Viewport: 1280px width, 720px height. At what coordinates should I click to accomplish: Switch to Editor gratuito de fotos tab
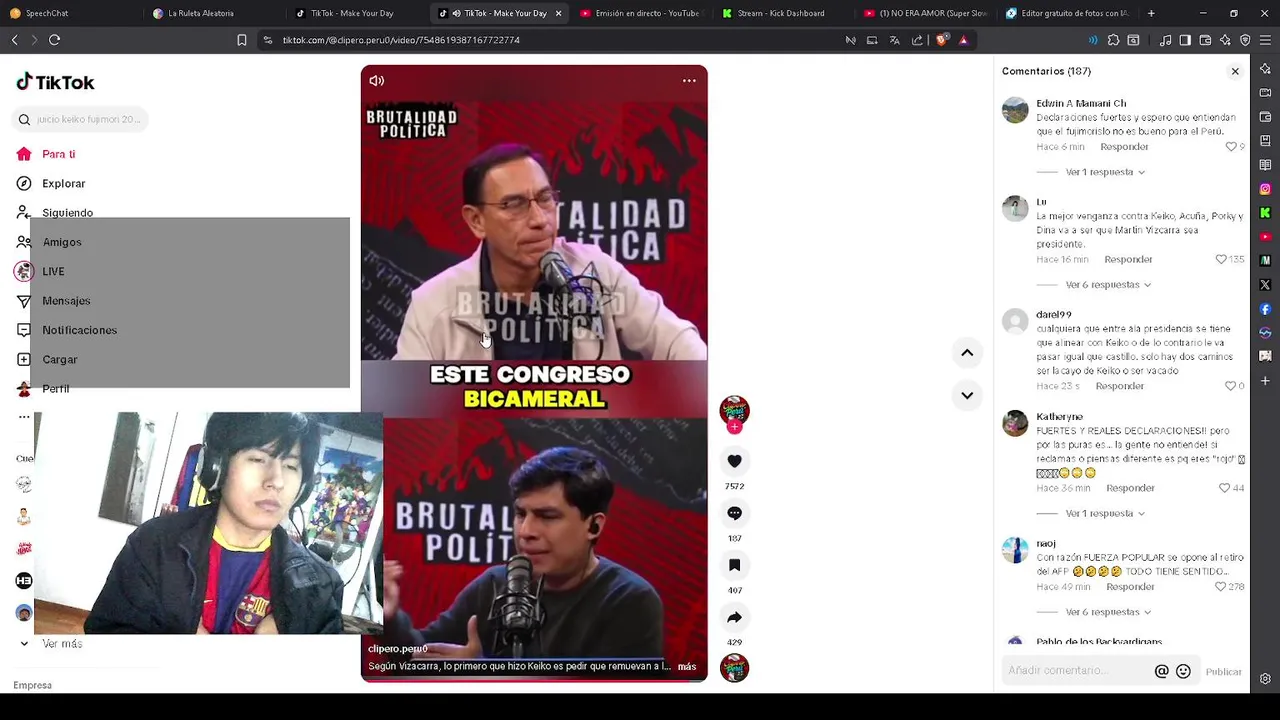tap(1068, 13)
